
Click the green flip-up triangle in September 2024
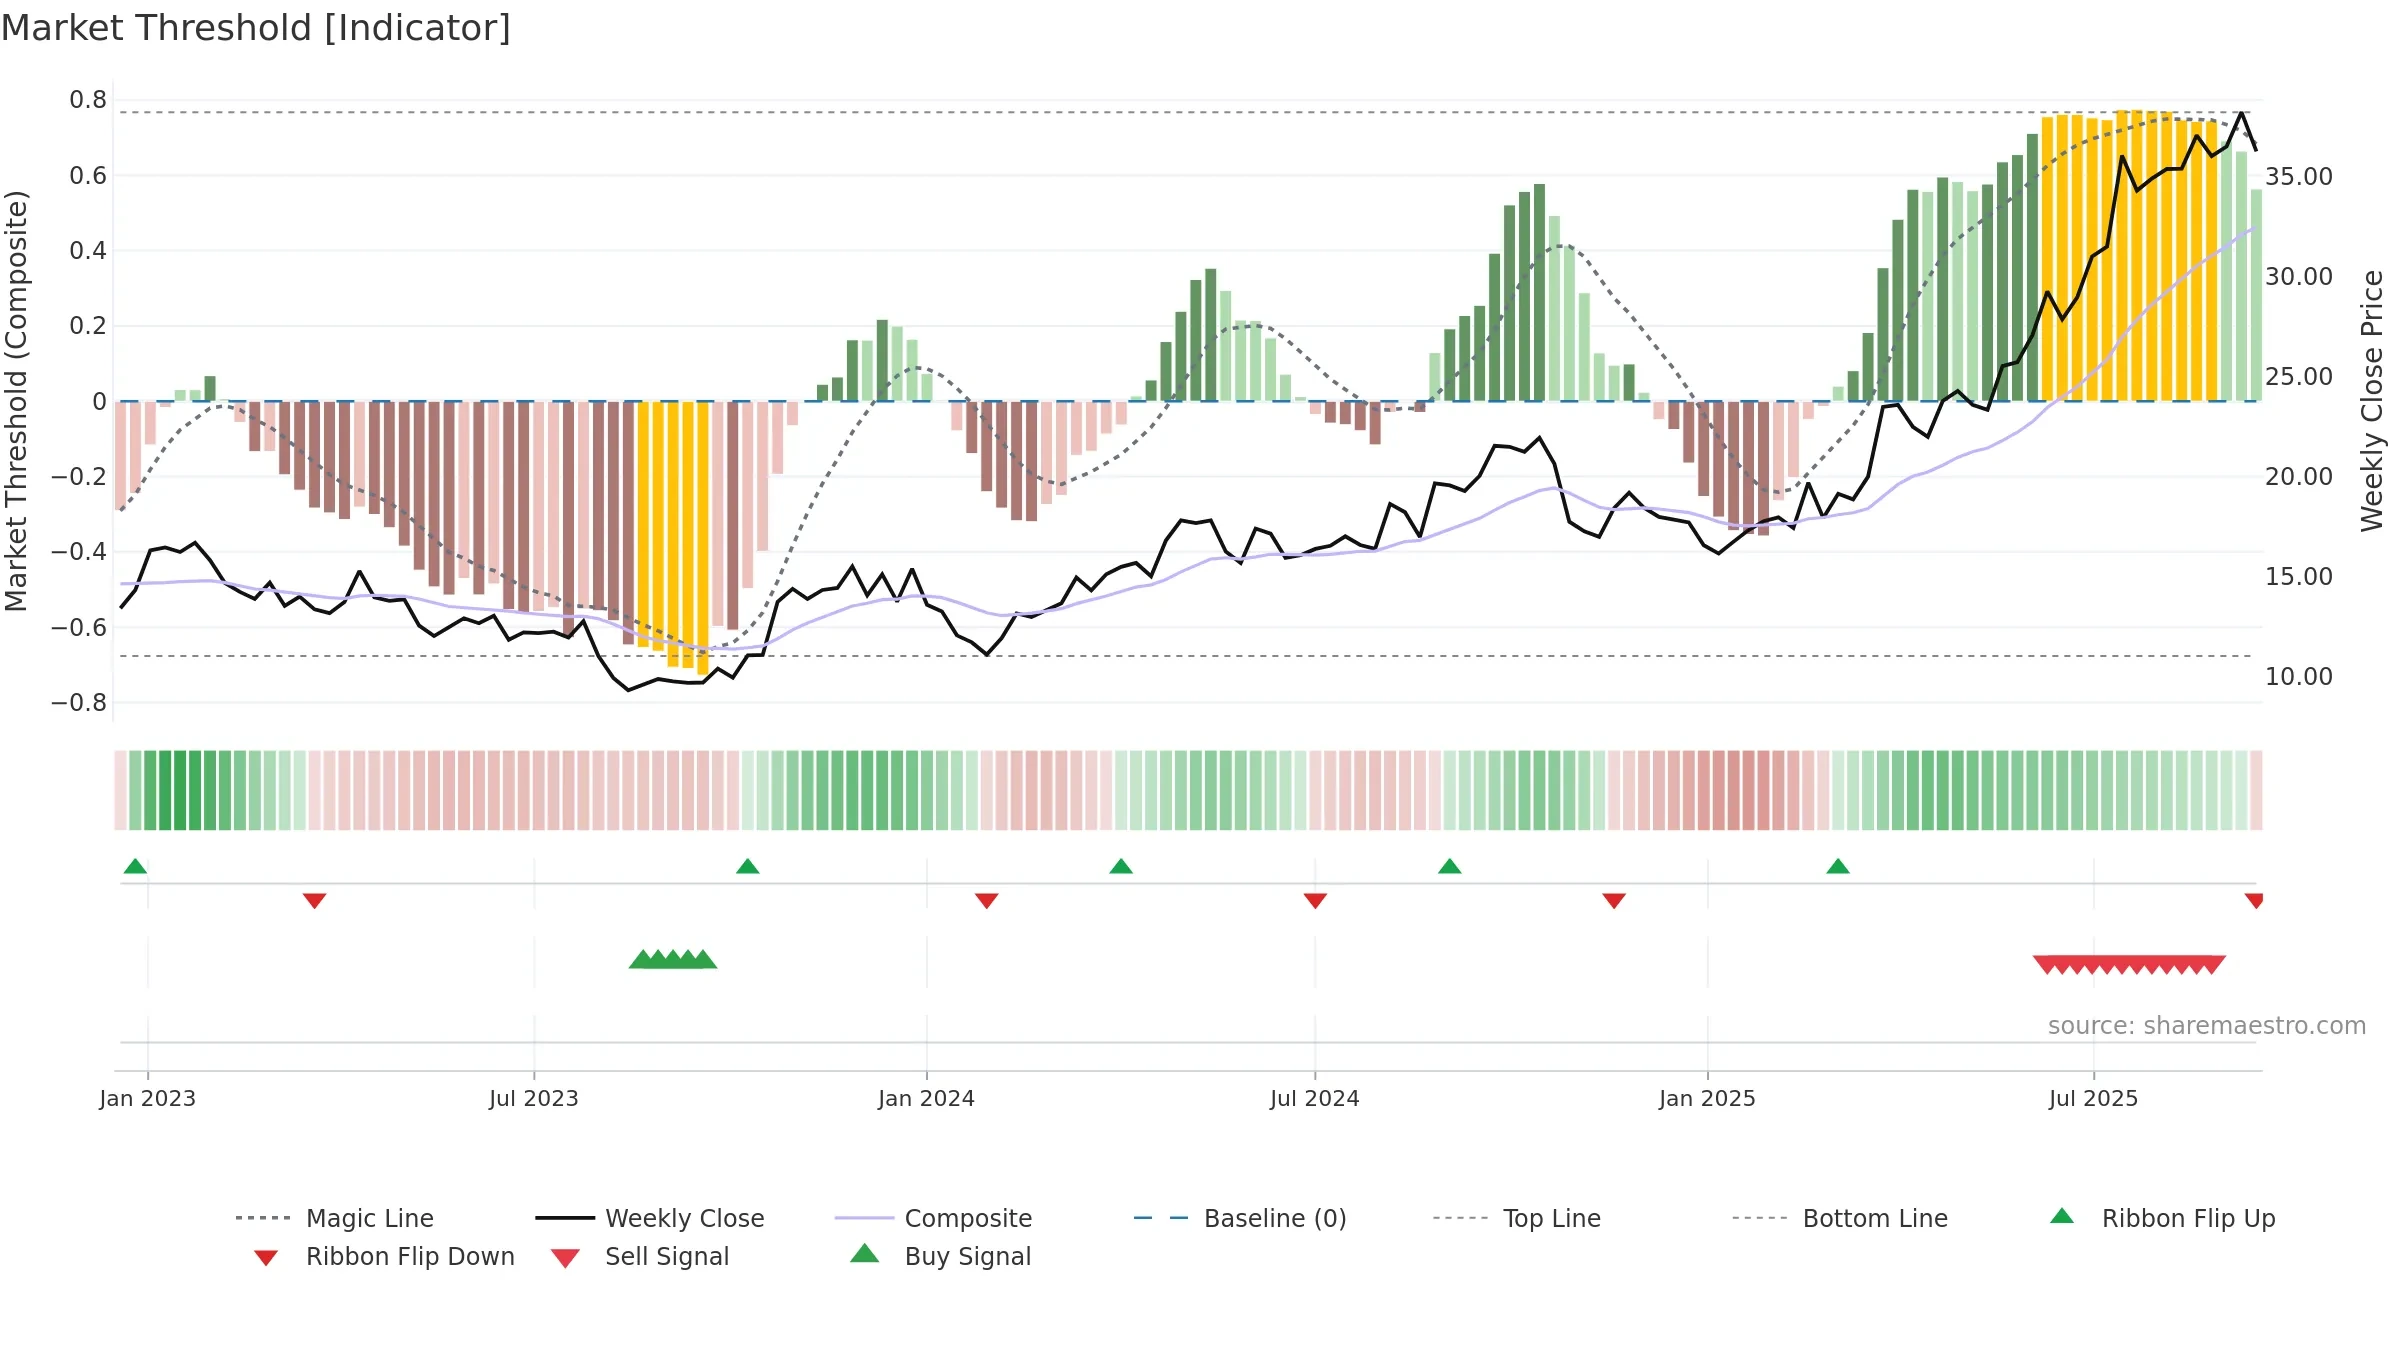[x=1450, y=866]
